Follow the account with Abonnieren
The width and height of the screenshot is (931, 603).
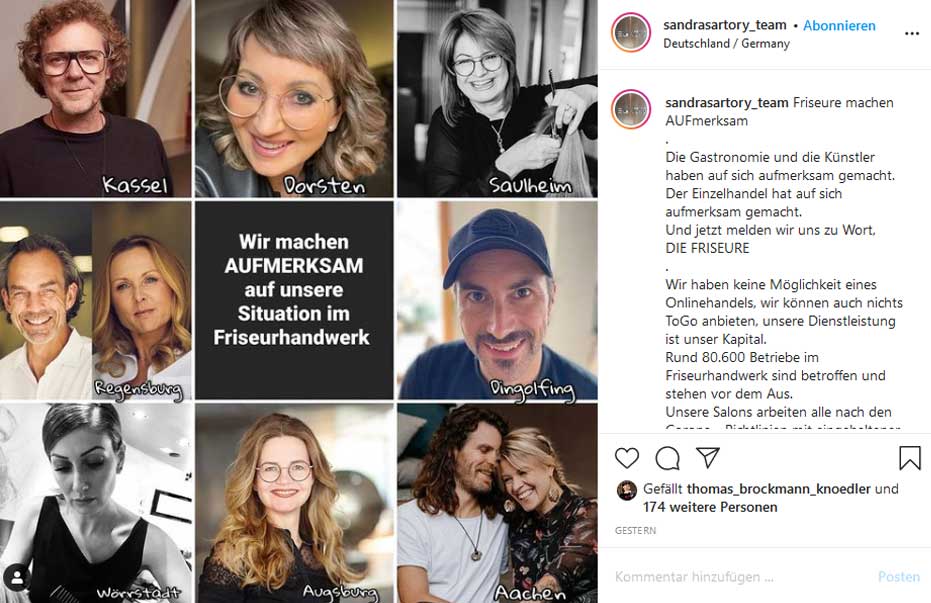click(839, 25)
